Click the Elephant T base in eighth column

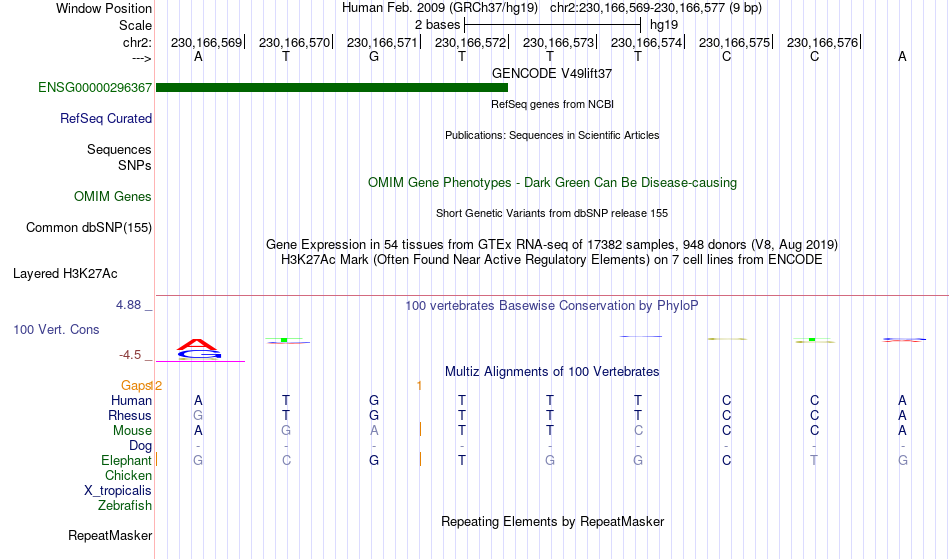(x=814, y=460)
